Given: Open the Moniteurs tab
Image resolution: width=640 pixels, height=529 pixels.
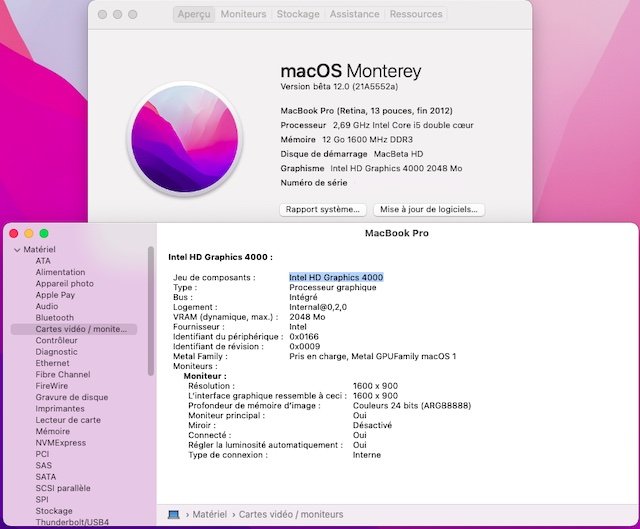Looking at the screenshot, I should click(243, 14).
